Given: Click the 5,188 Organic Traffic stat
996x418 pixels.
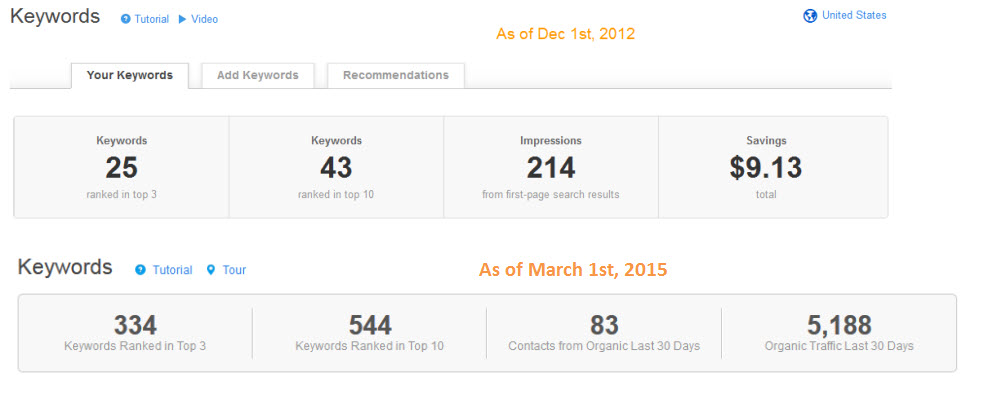Looking at the screenshot, I should click(x=839, y=333).
